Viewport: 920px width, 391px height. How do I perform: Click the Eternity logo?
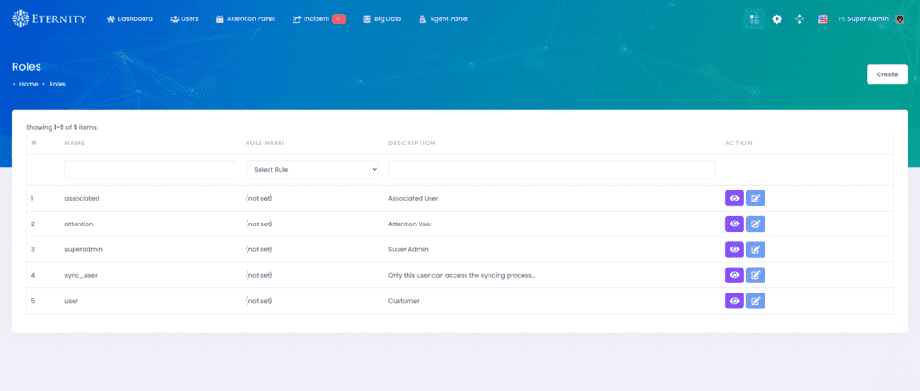(x=49, y=19)
